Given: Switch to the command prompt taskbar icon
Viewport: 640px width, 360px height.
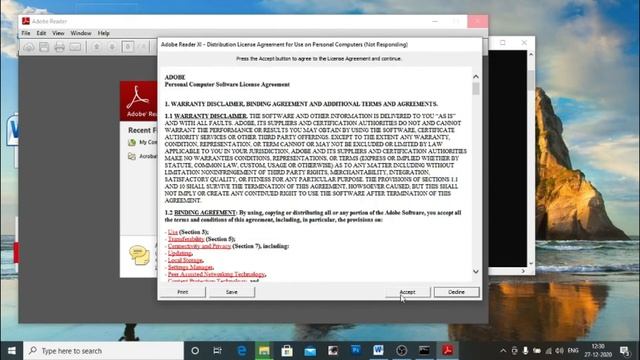Looking at the screenshot, I should [x=424, y=351].
